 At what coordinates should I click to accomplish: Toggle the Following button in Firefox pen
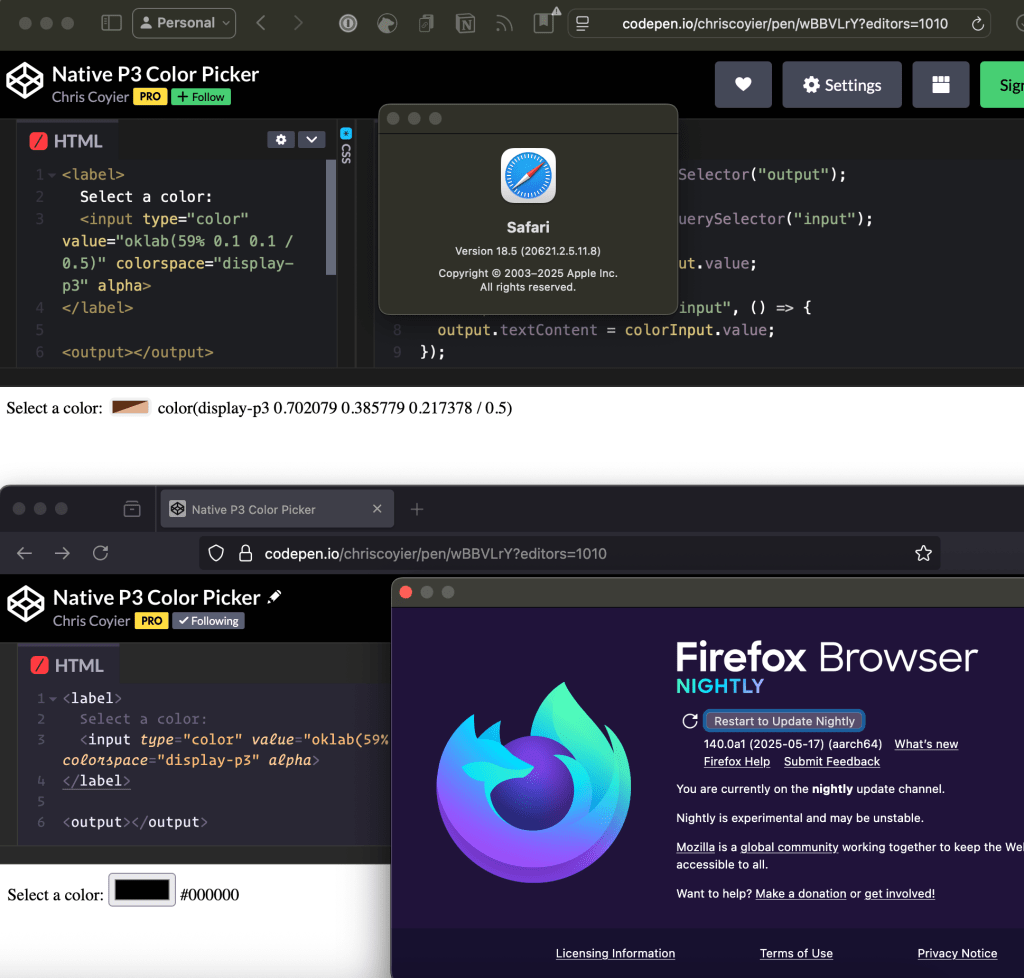click(208, 621)
